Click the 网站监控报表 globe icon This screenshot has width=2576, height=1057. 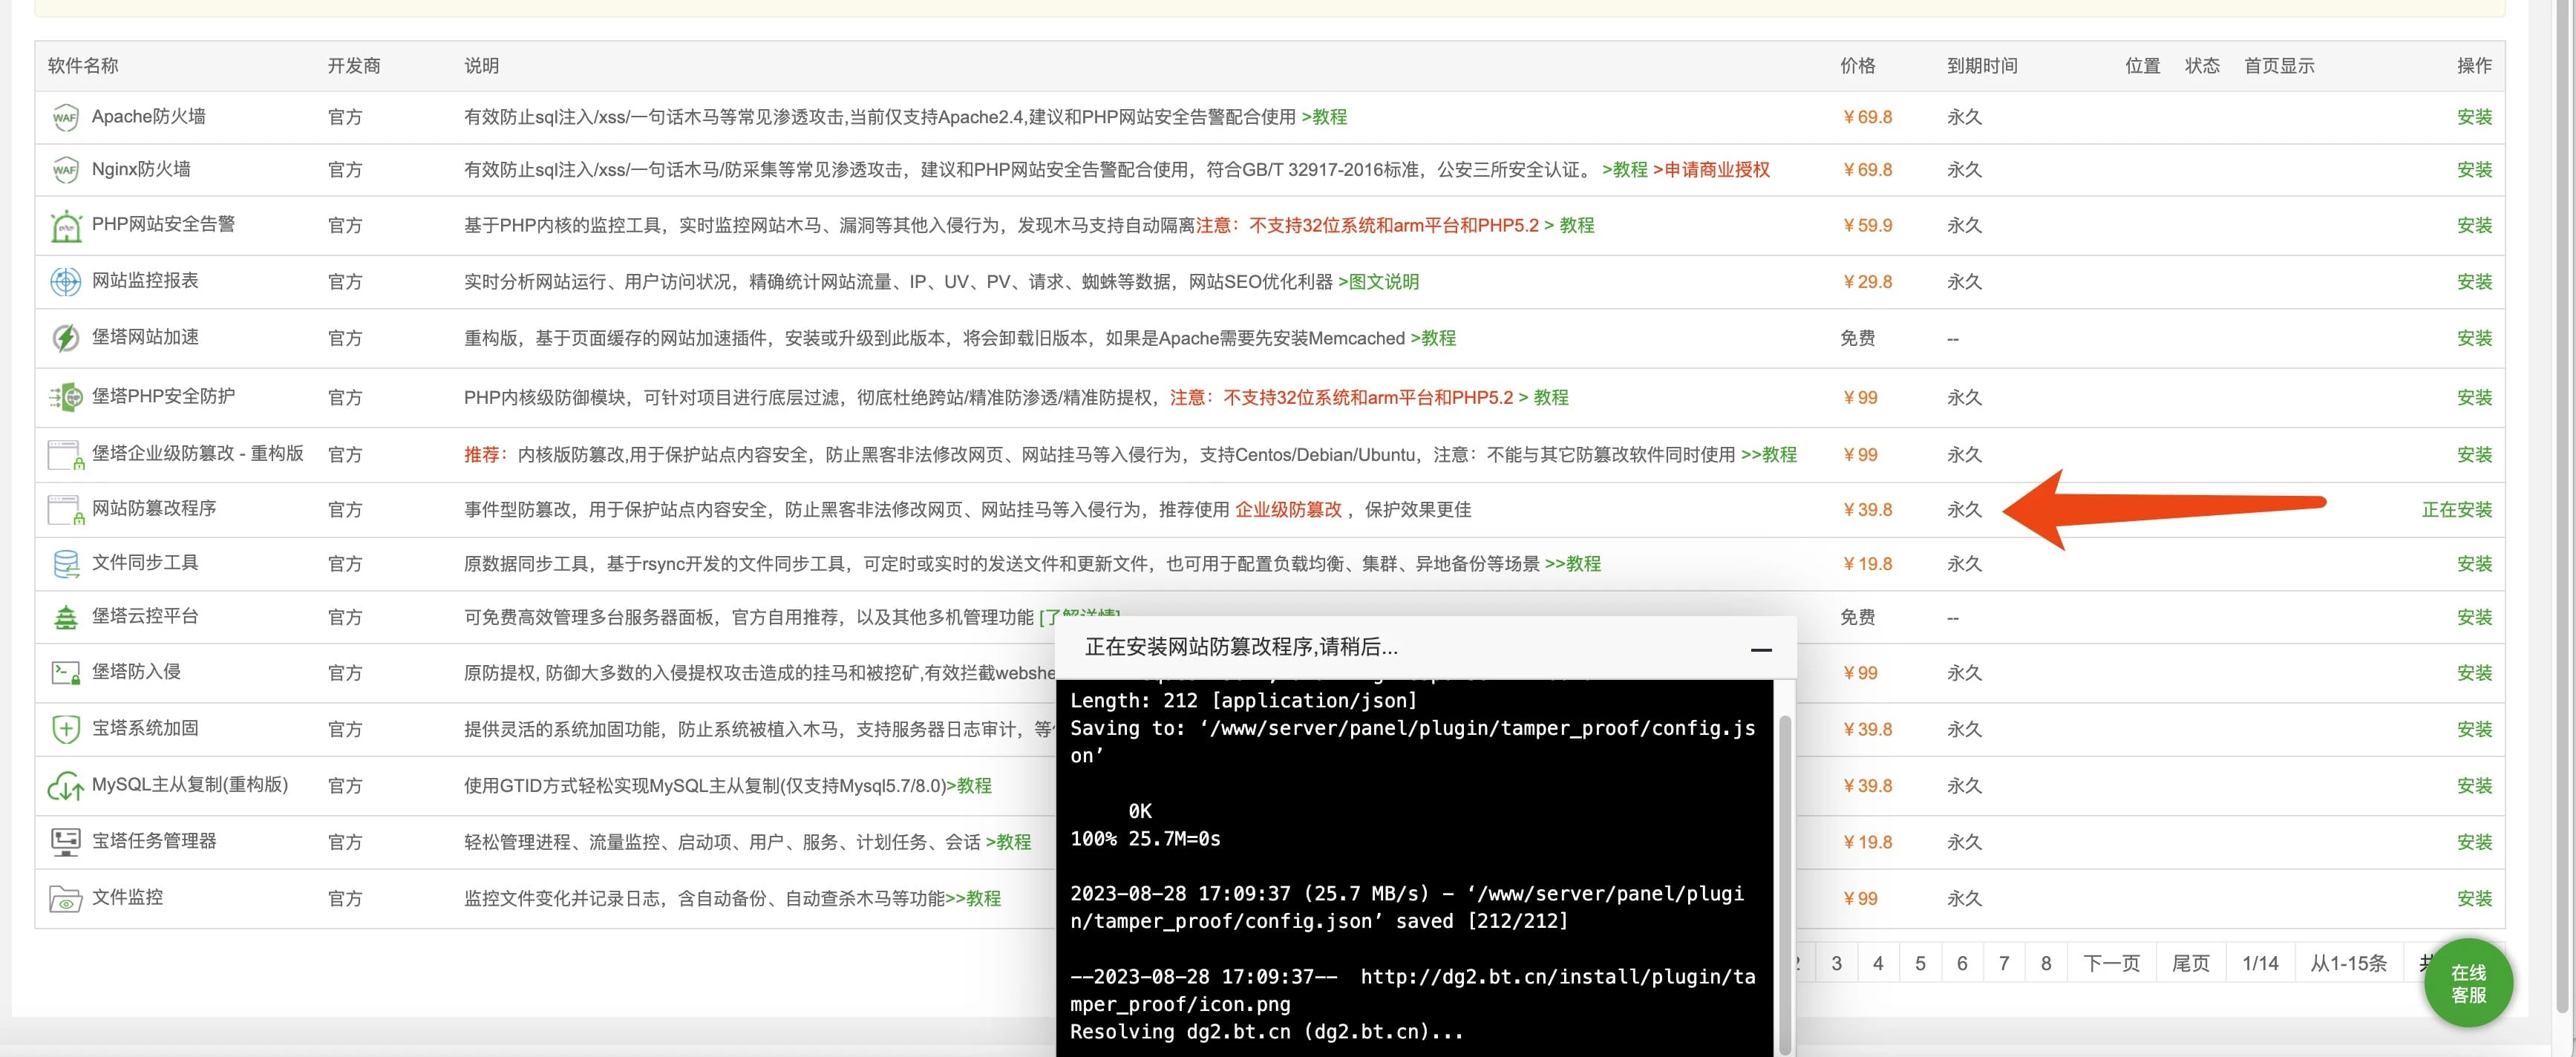pos(65,281)
